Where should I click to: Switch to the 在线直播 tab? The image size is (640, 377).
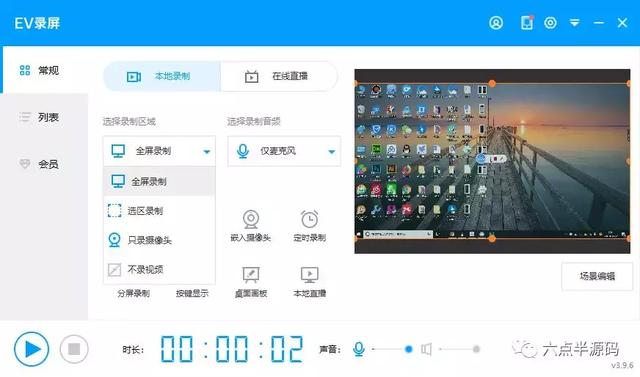click(279, 76)
